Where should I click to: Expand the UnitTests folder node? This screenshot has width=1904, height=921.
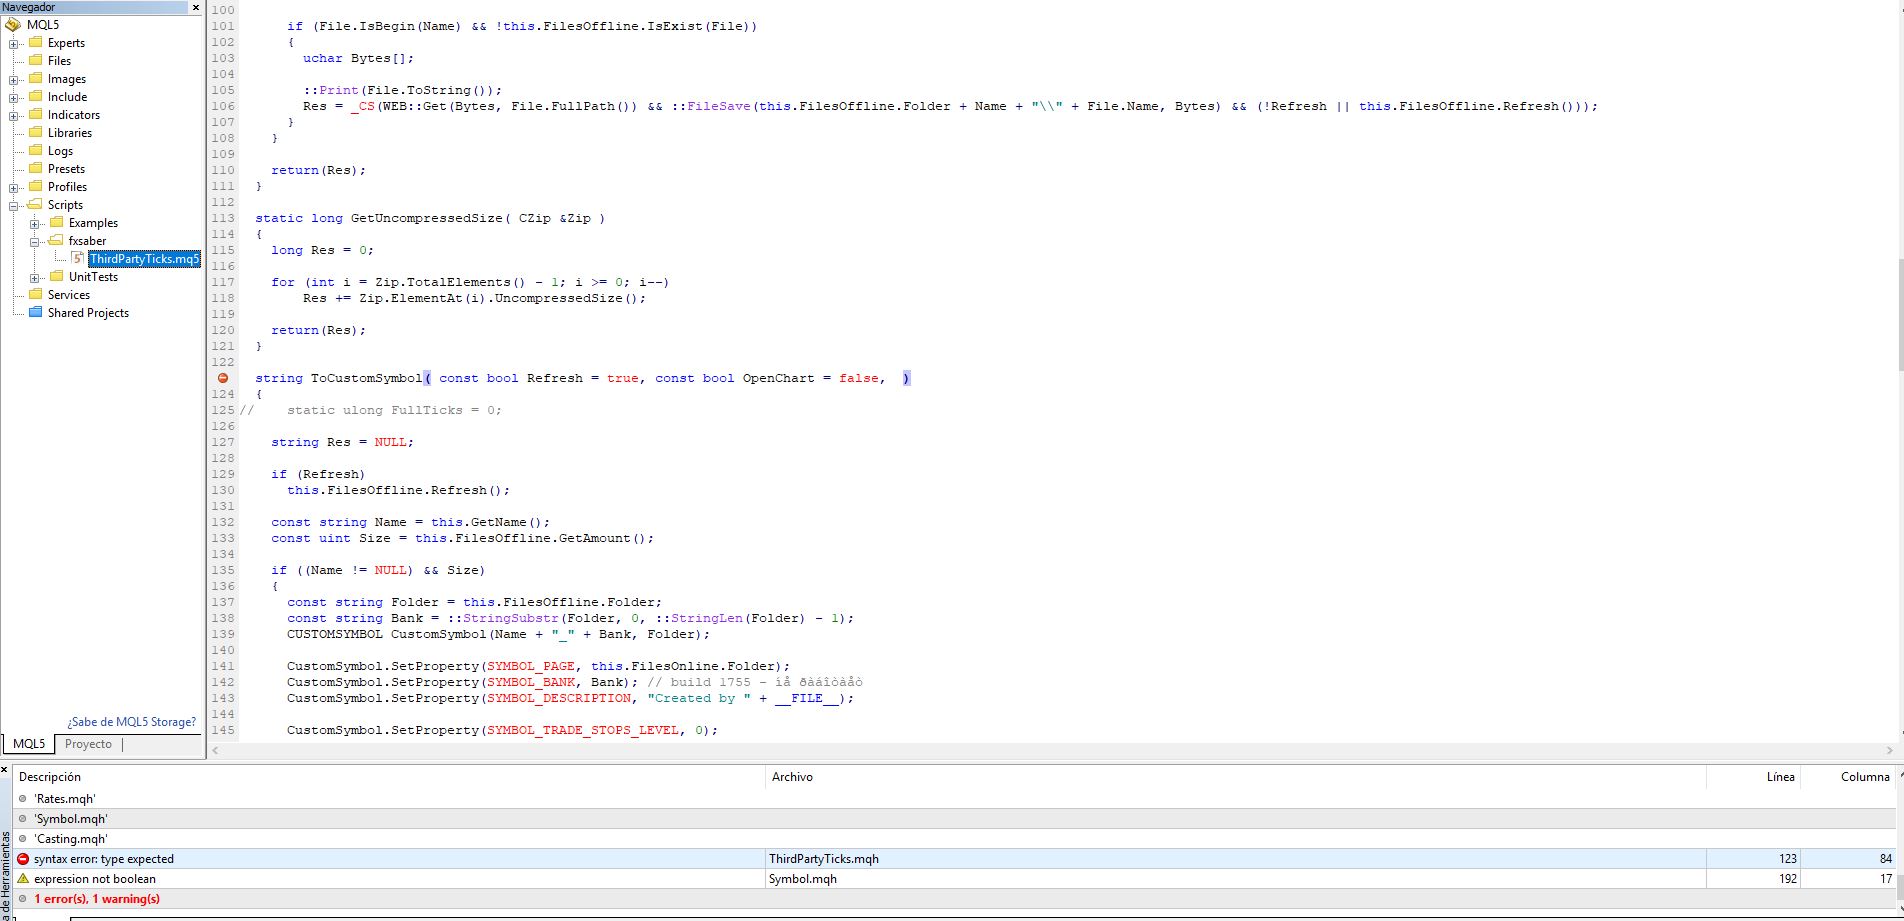coord(35,278)
